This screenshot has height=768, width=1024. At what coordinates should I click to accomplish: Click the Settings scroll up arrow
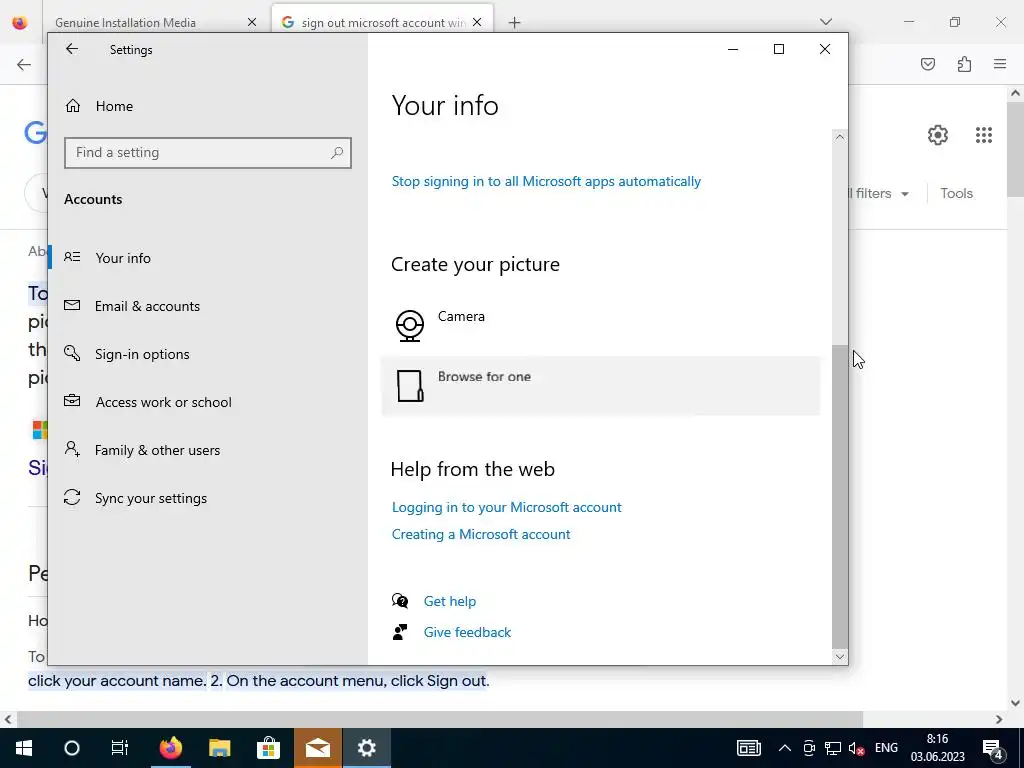click(x=840, y=136)
